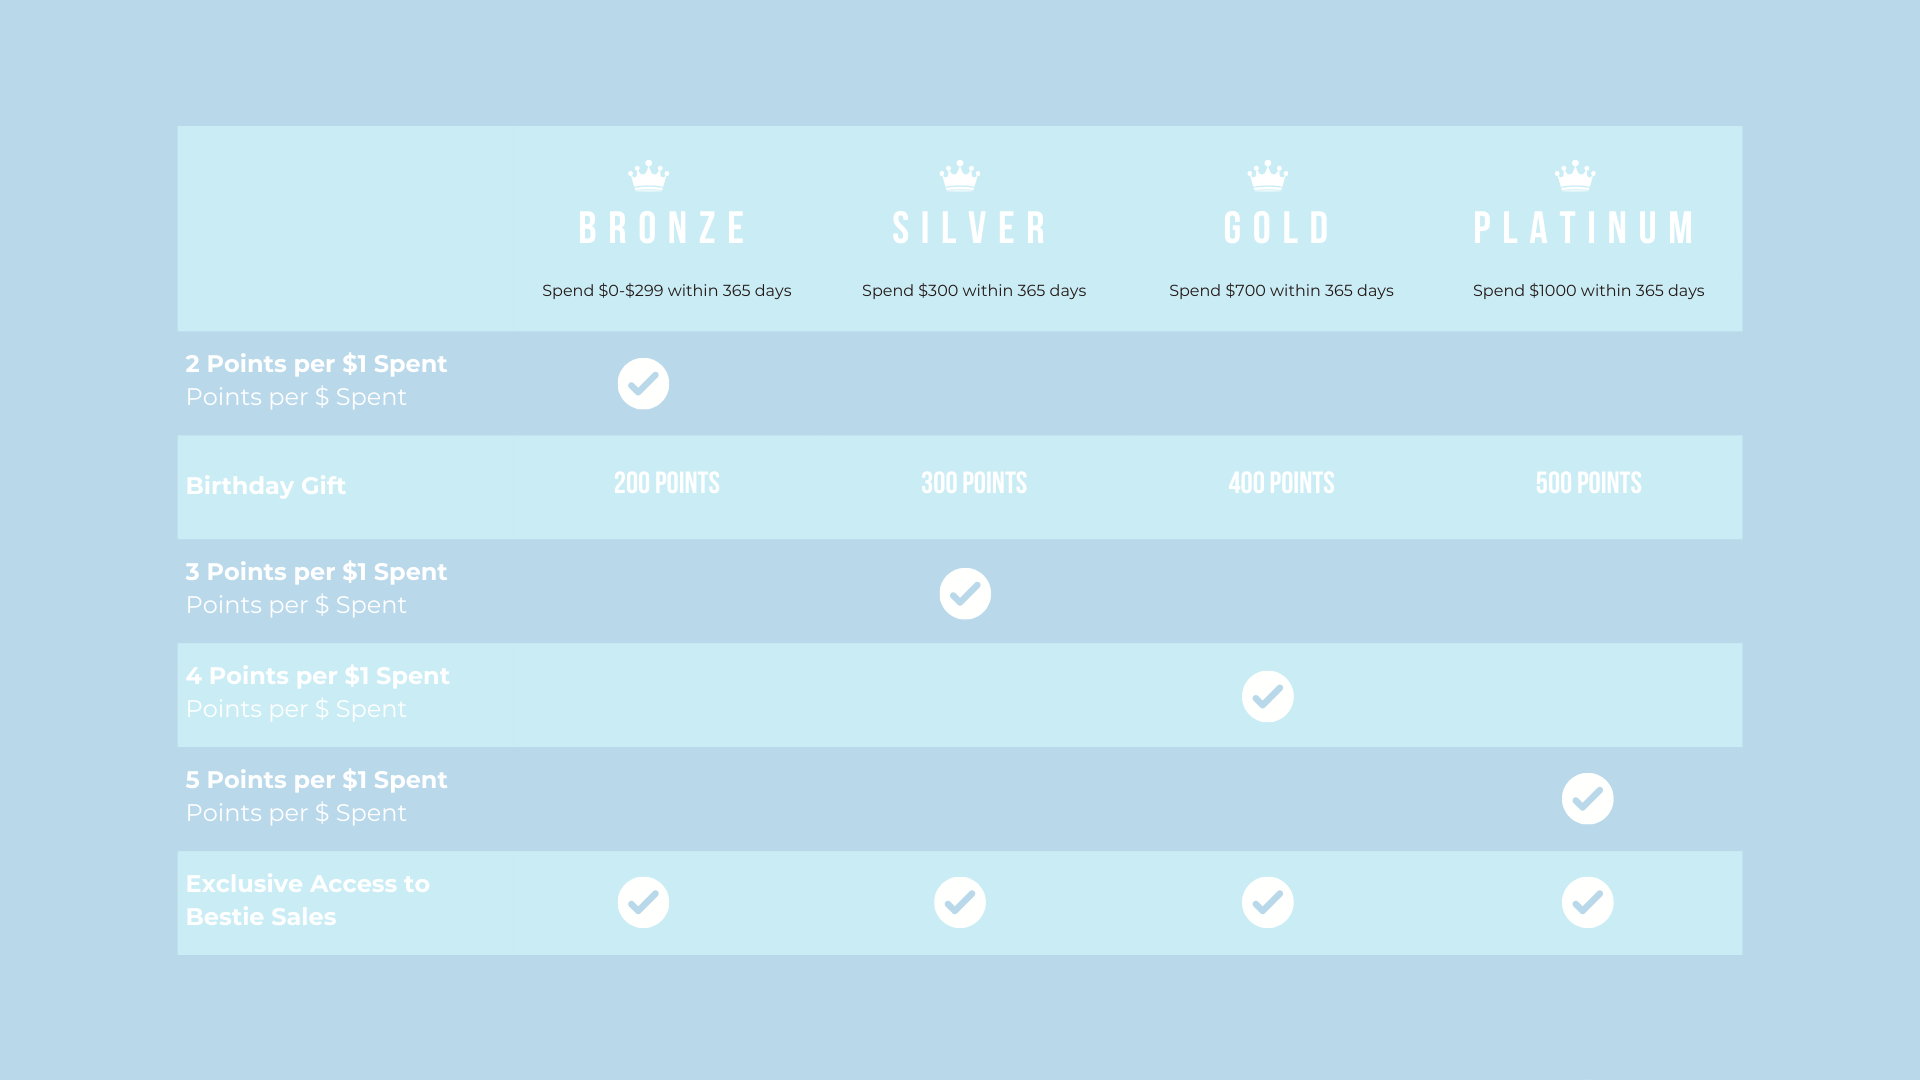Click Bronze checkmark in Exclusive Access row
The height and width of the screenshot is (1080, 1920).
click(x=643, y=903)
